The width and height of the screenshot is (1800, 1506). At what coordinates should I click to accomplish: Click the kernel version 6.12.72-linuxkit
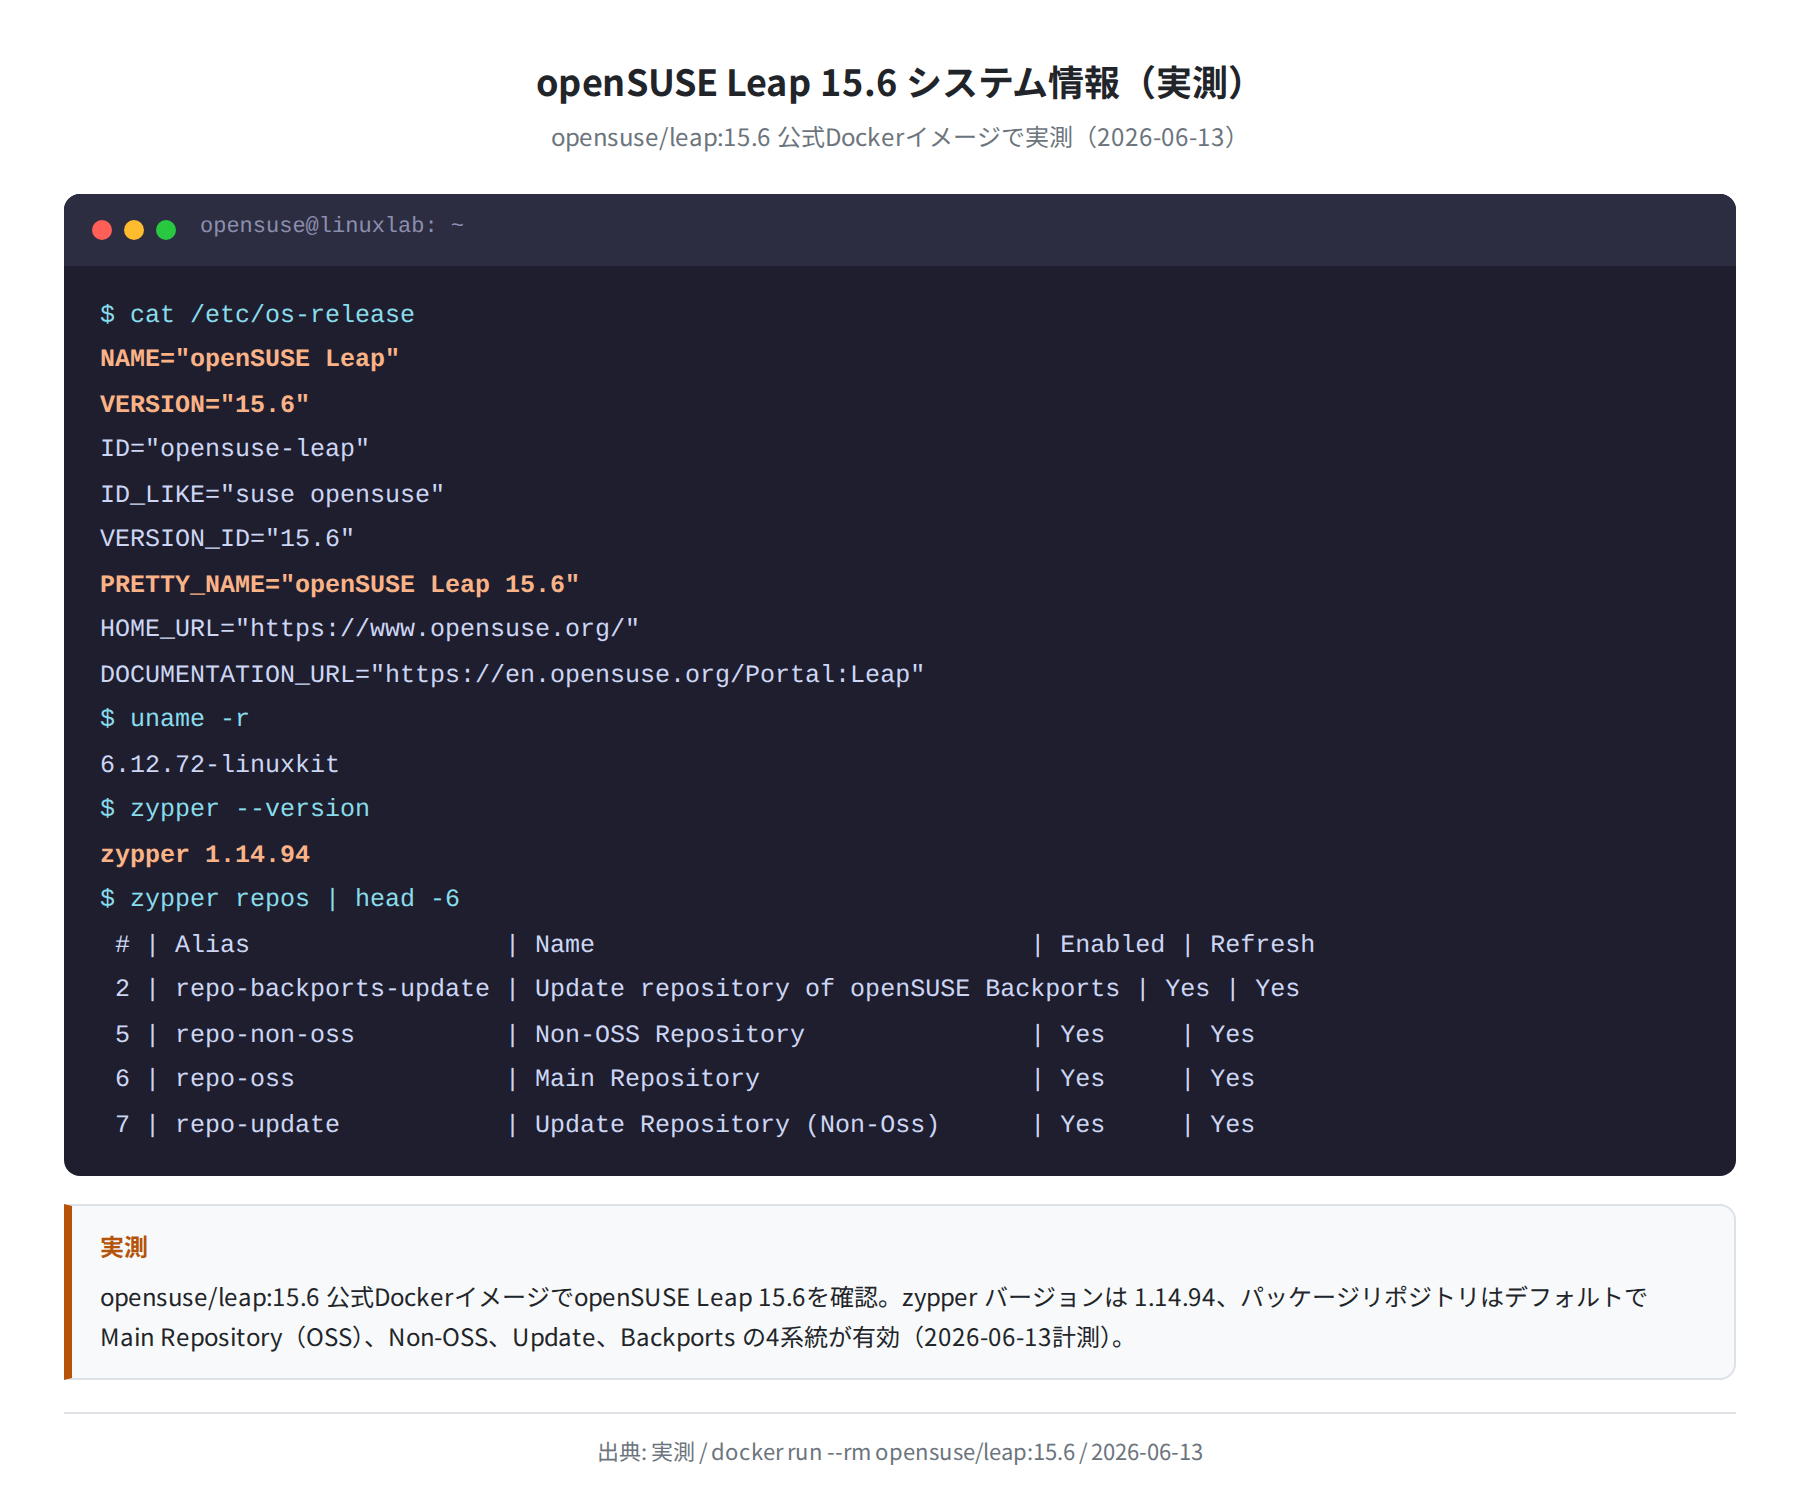pos(220,764)
